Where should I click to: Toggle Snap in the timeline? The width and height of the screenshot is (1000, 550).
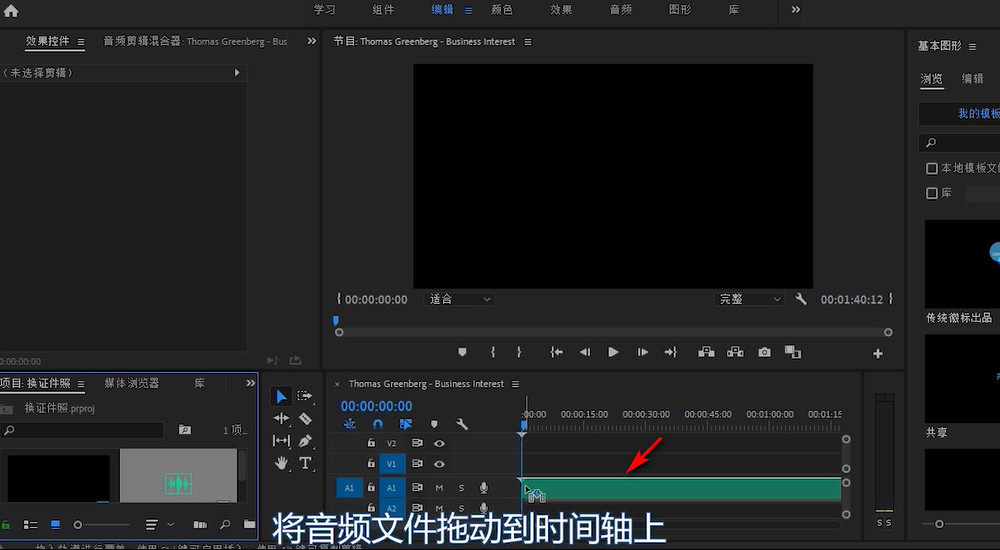click(378, 424)
